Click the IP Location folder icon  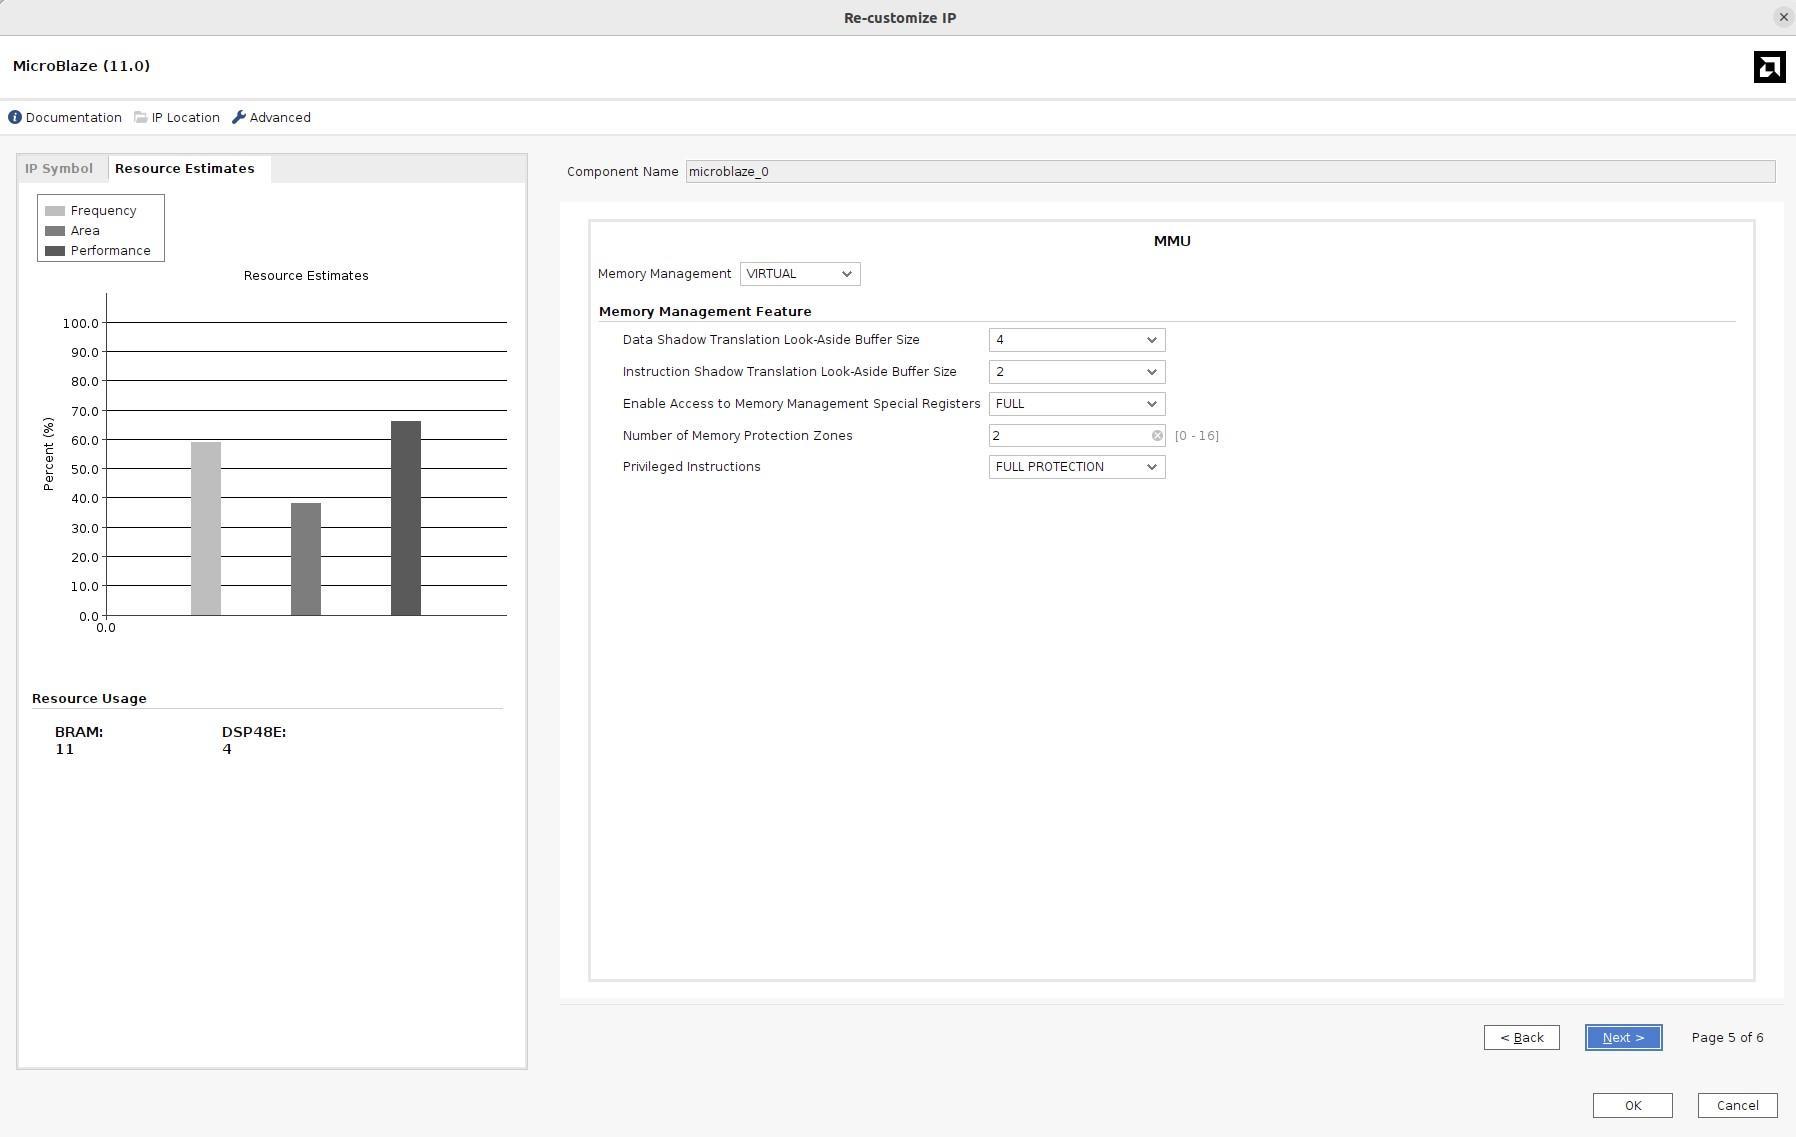(141, 117)
